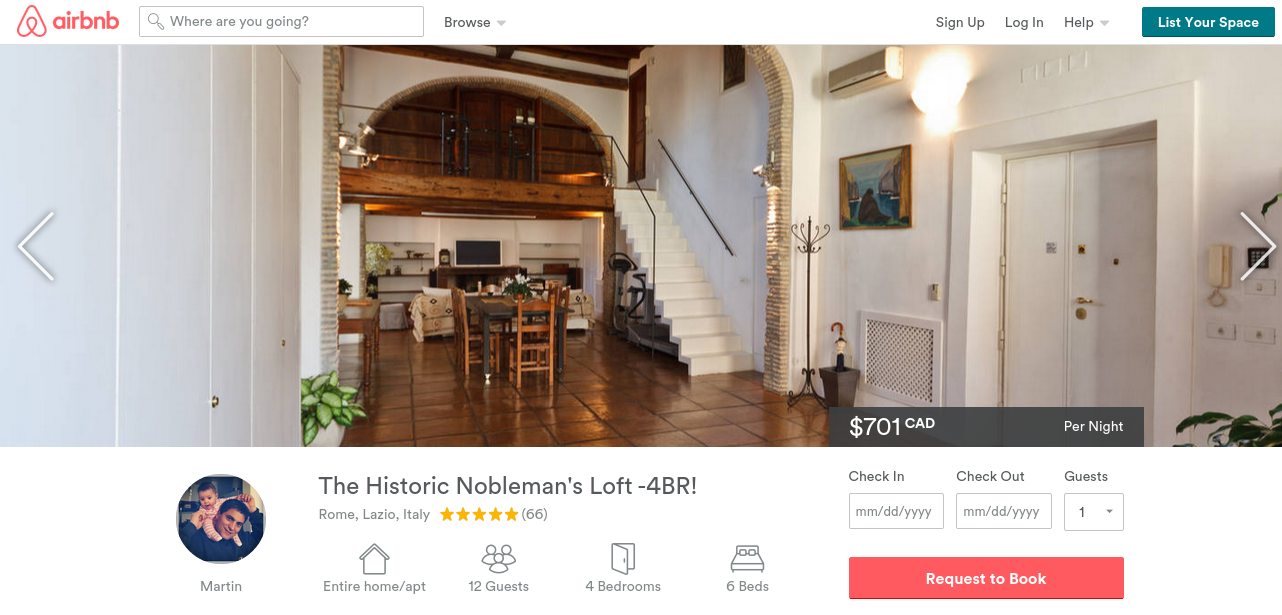Click the Entire home/apt house icon
Screen dimensions: 1282x615
click(x=374, y=558)
